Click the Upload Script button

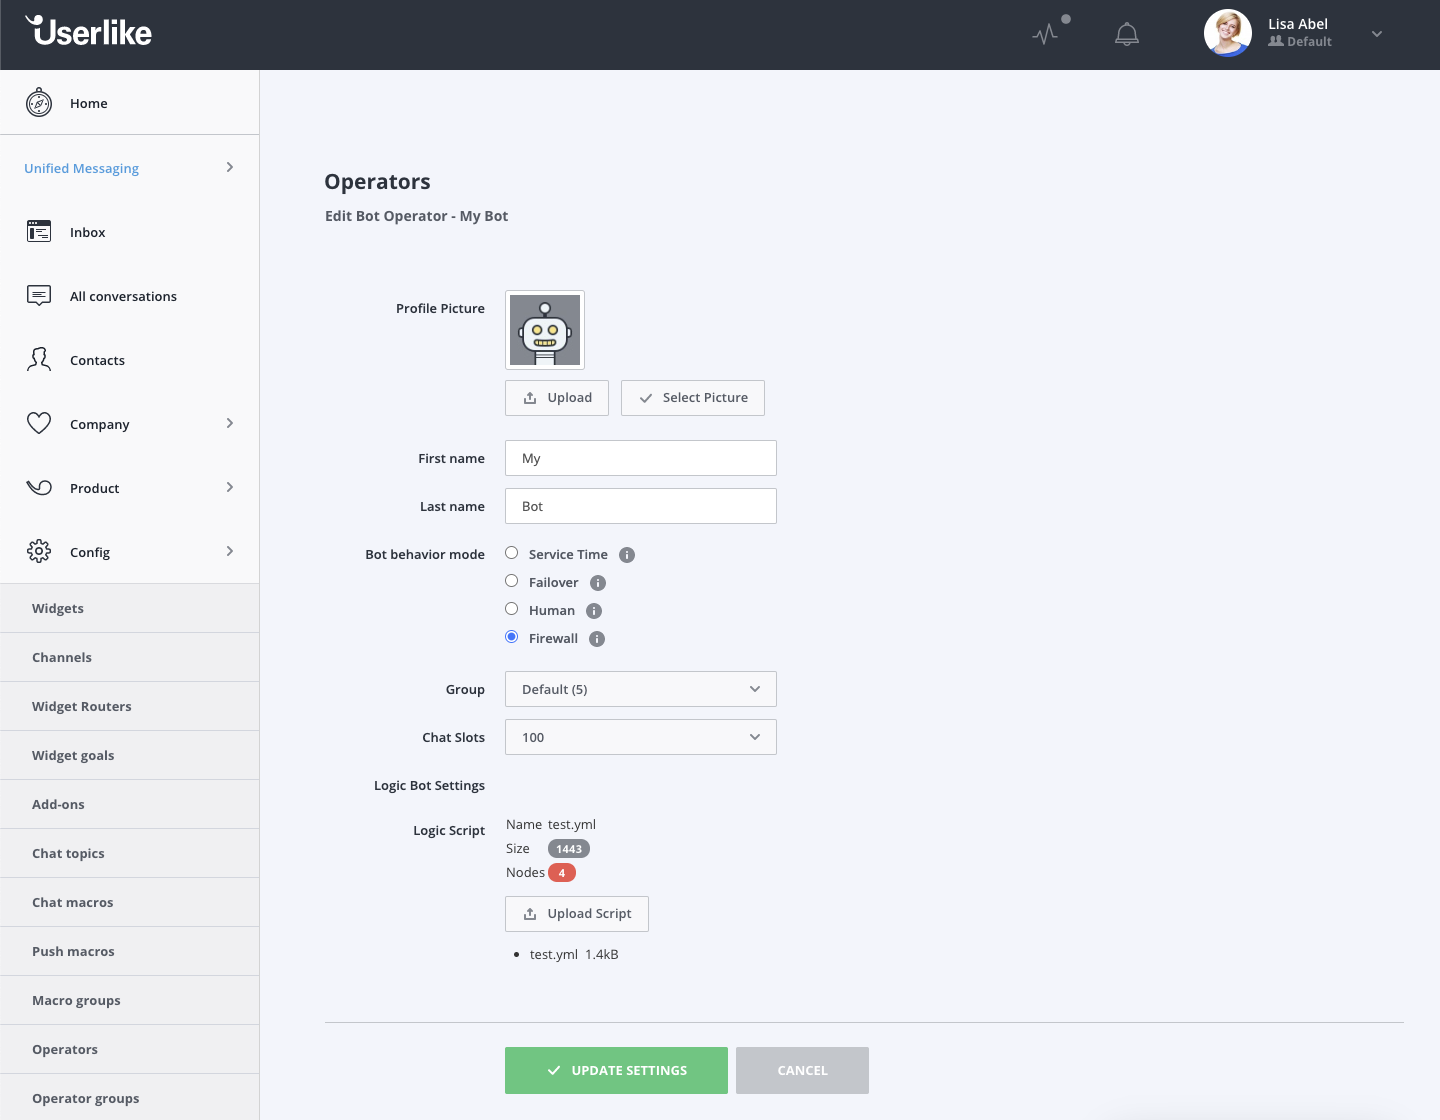pos(577,914)
